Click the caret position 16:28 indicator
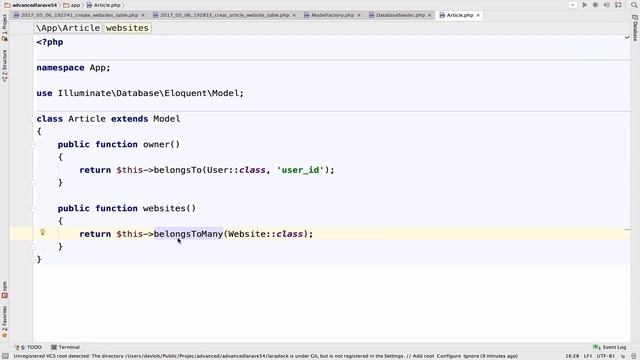Screen dimensions: 640x360 (572, 356)
